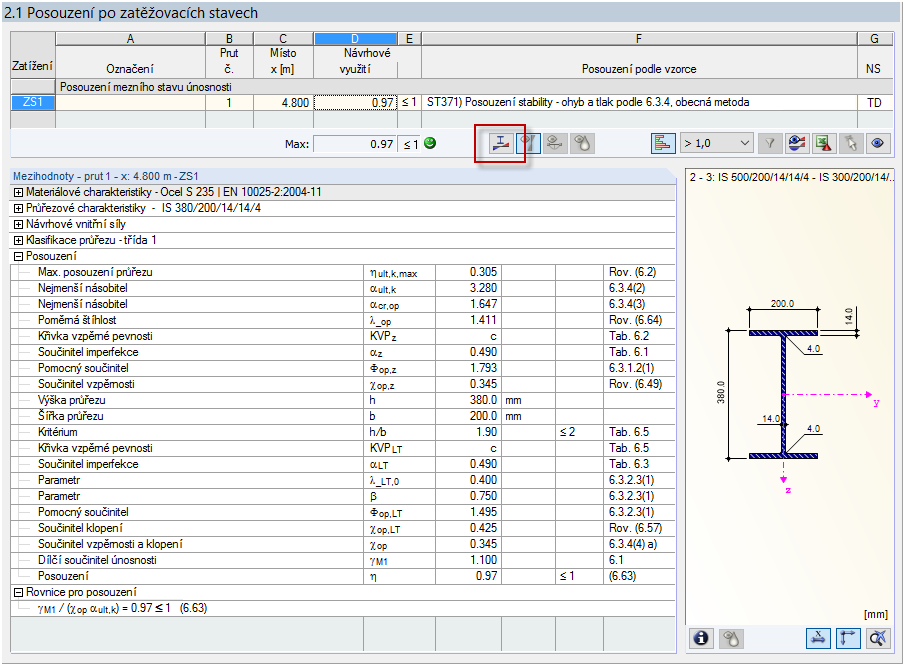Toggle cross-section dimension display
The image size is (905, 666).
(818, 638)
